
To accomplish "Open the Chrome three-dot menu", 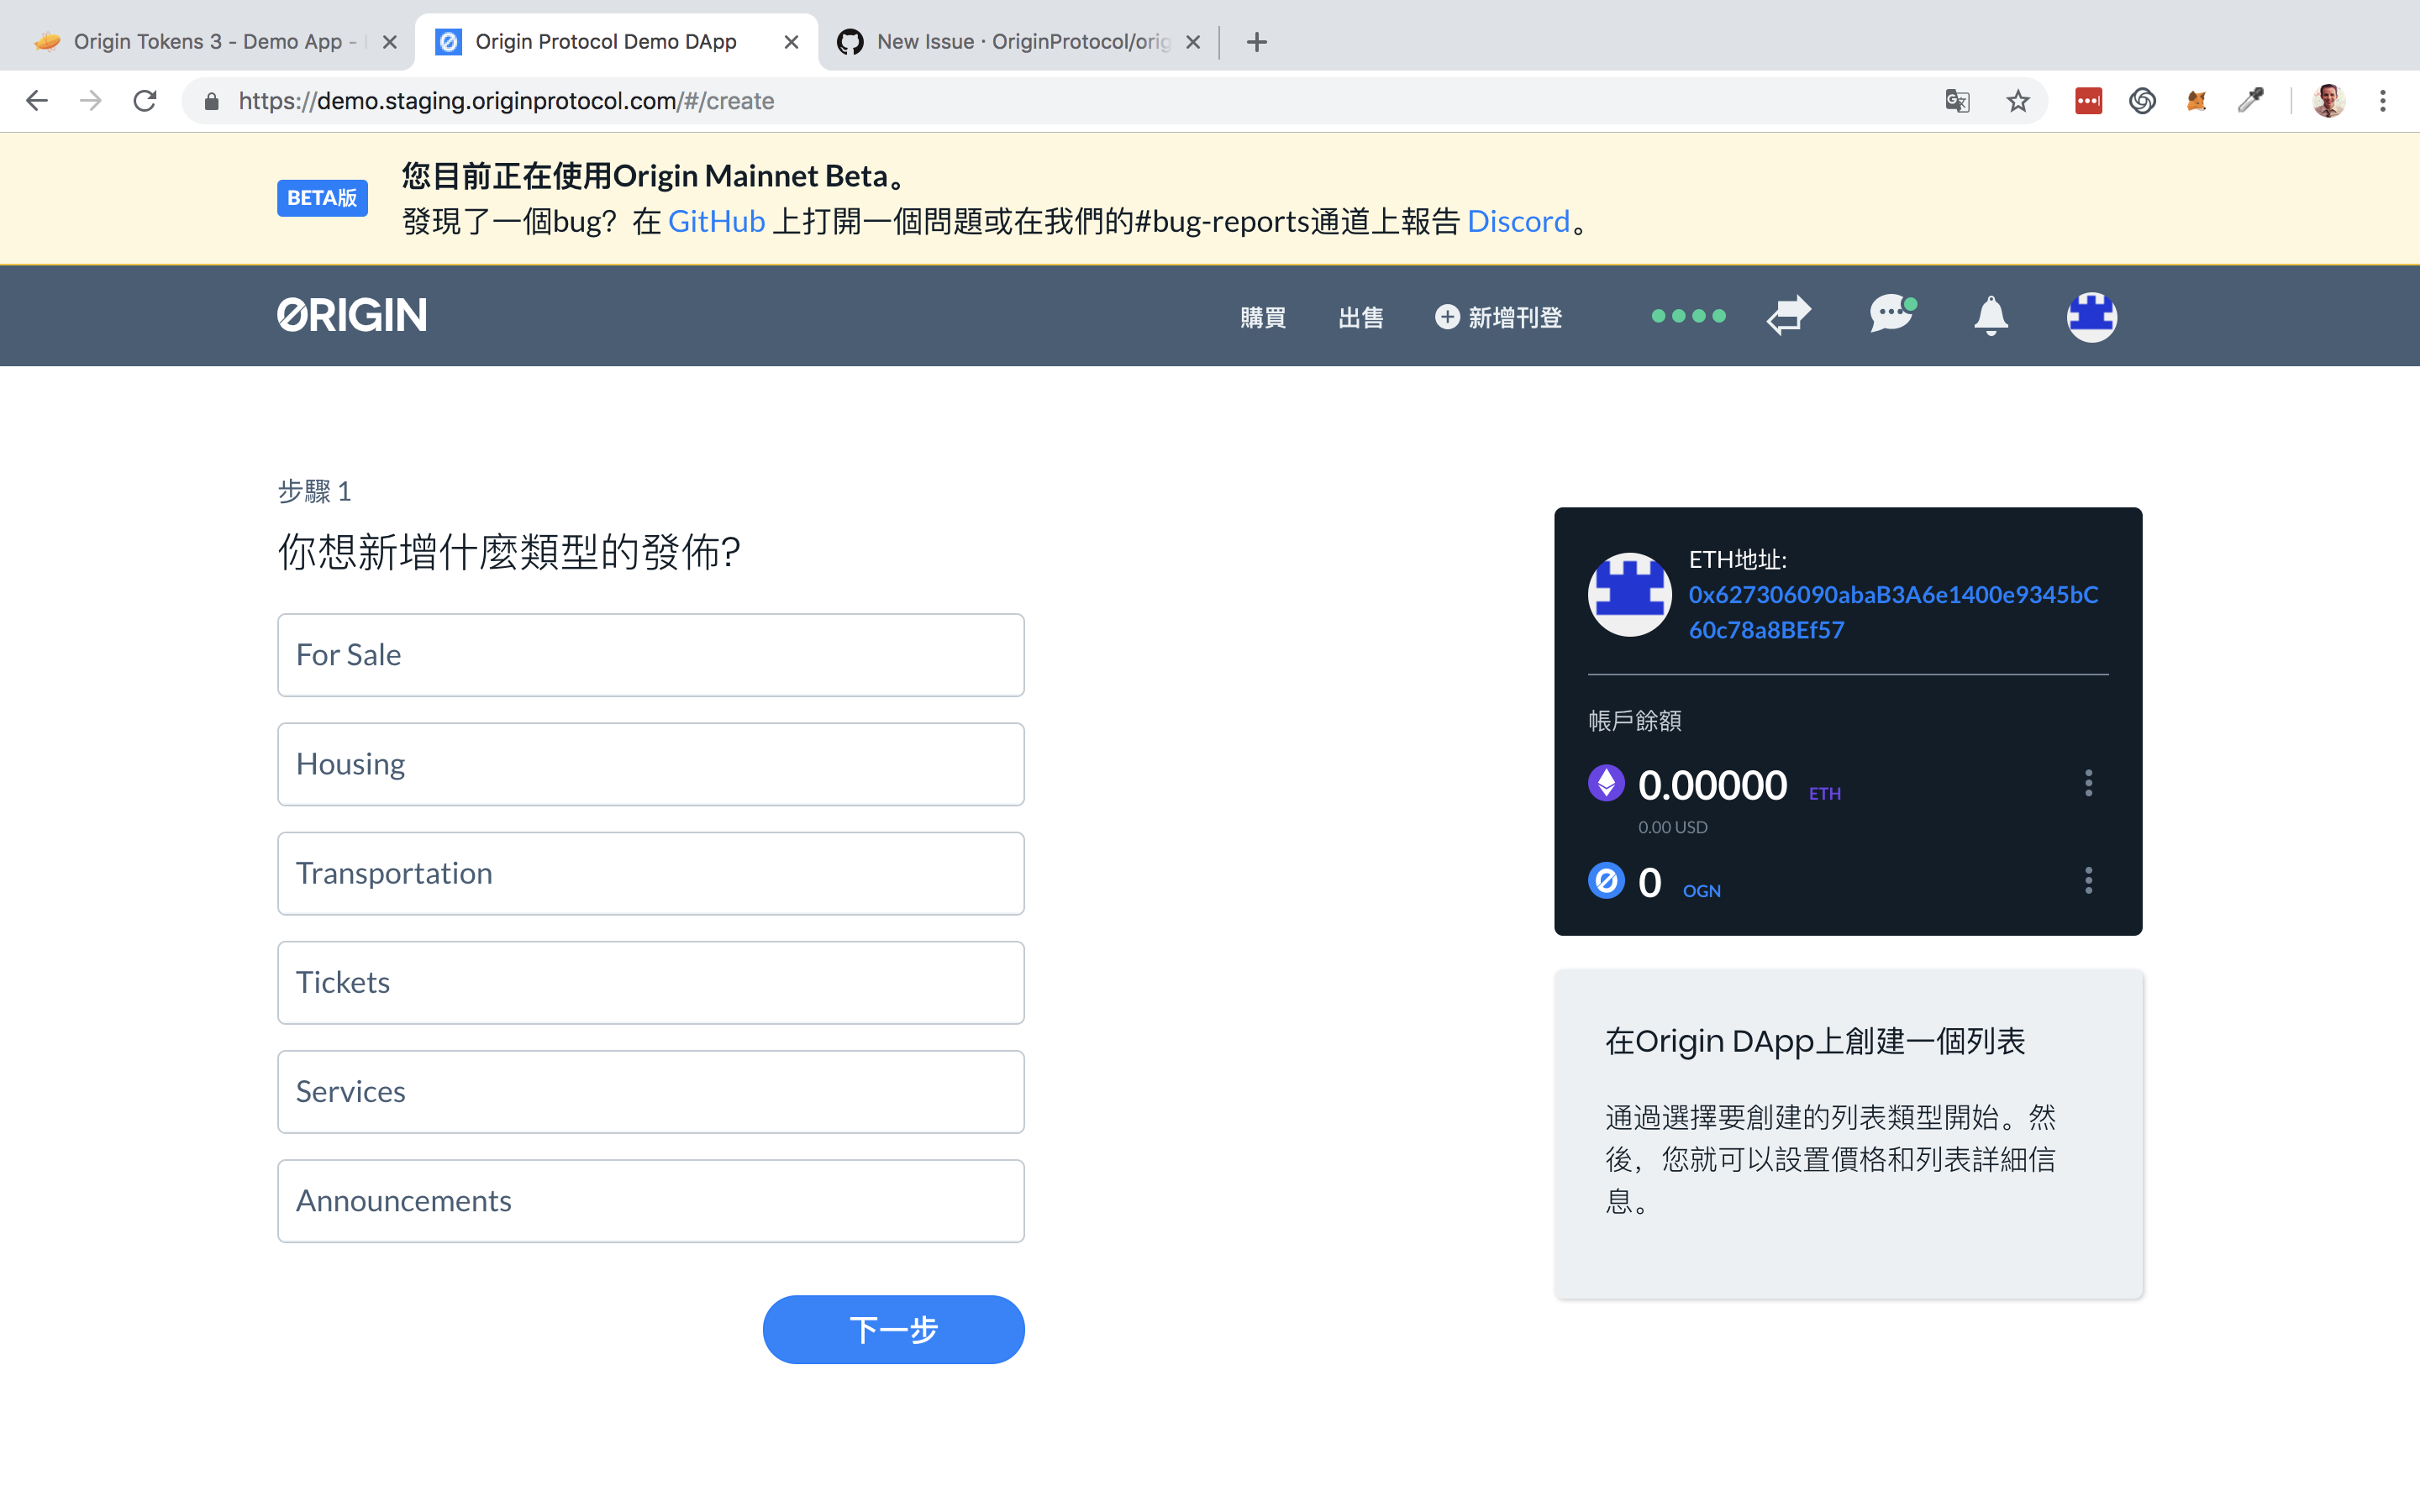I will 2383,101.
